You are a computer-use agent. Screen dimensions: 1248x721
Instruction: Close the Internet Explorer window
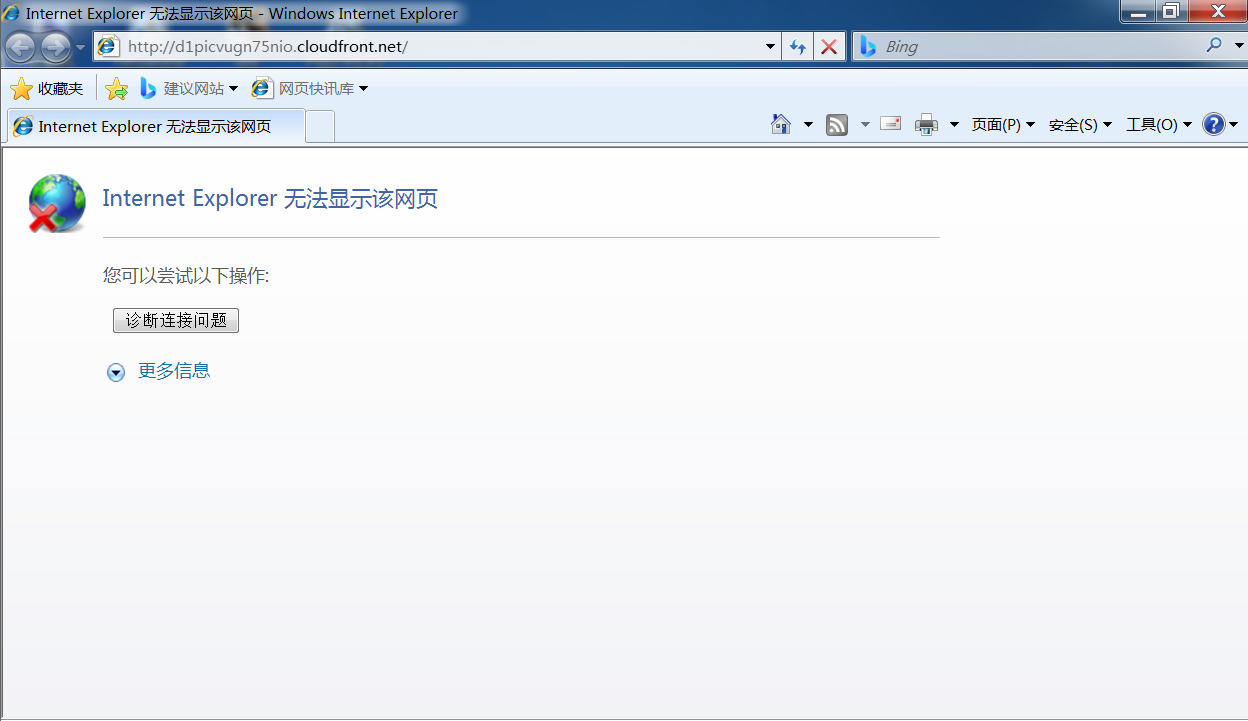[1217, 11]
